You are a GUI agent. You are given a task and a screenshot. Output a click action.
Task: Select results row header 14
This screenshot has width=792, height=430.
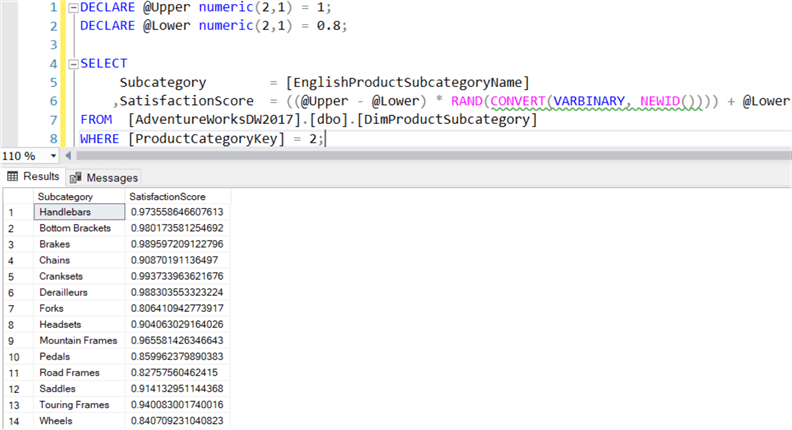click(x=18, y=421)
